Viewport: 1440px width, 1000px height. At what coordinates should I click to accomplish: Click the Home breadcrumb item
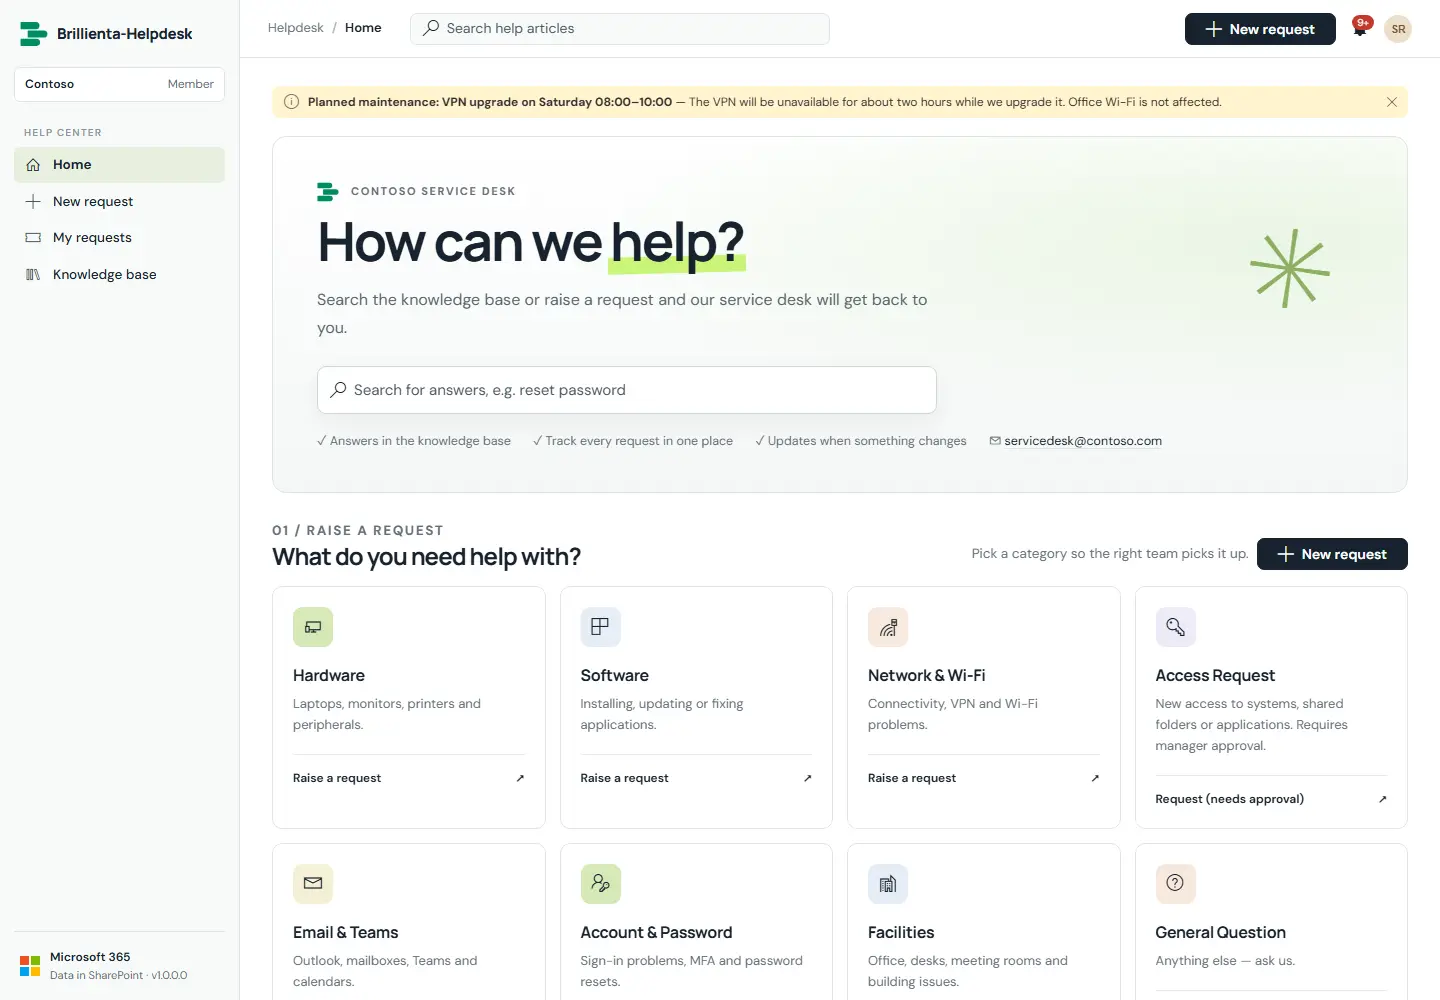tap(363, 28)
